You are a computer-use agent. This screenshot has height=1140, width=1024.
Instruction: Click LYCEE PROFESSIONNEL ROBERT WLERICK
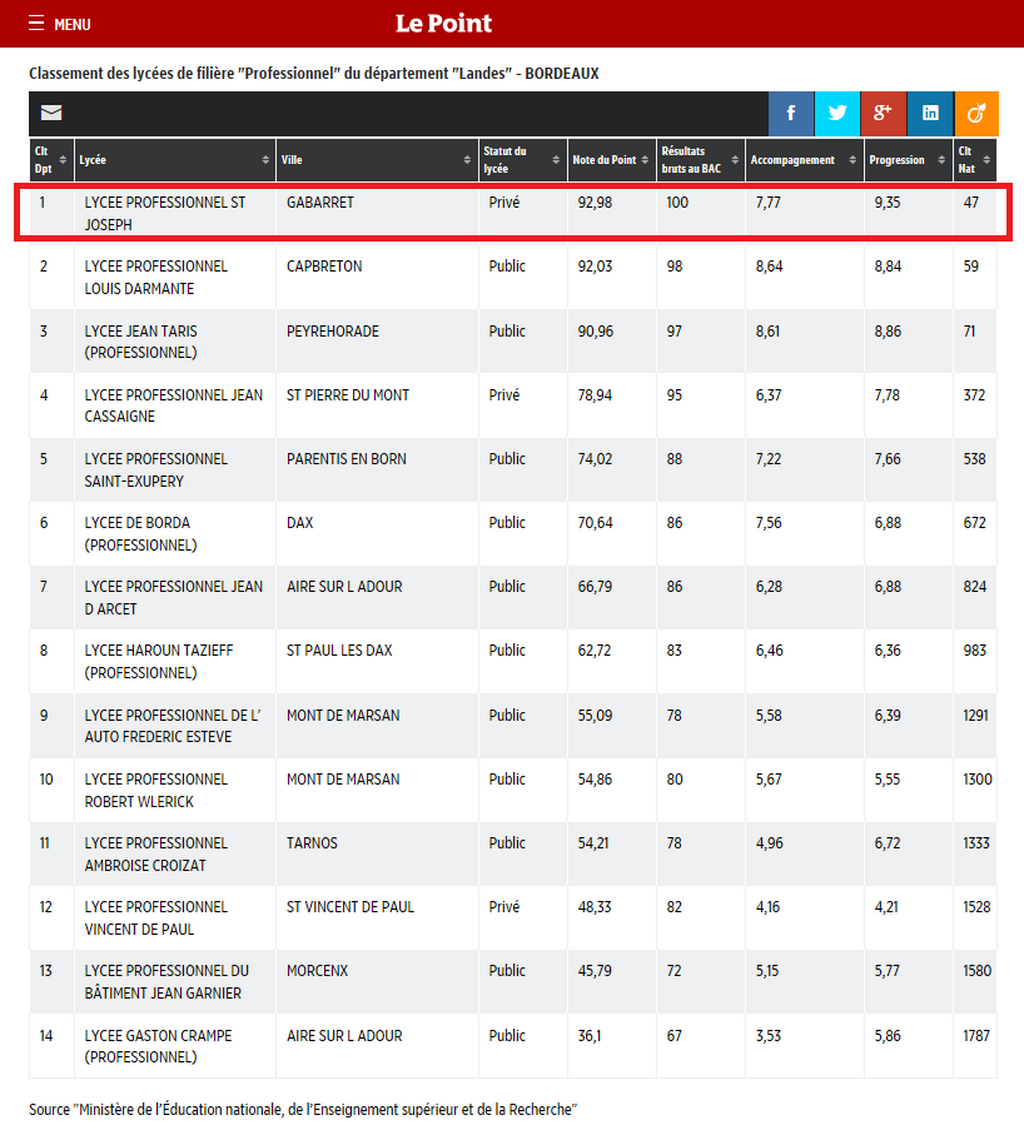tap(156, 790)
